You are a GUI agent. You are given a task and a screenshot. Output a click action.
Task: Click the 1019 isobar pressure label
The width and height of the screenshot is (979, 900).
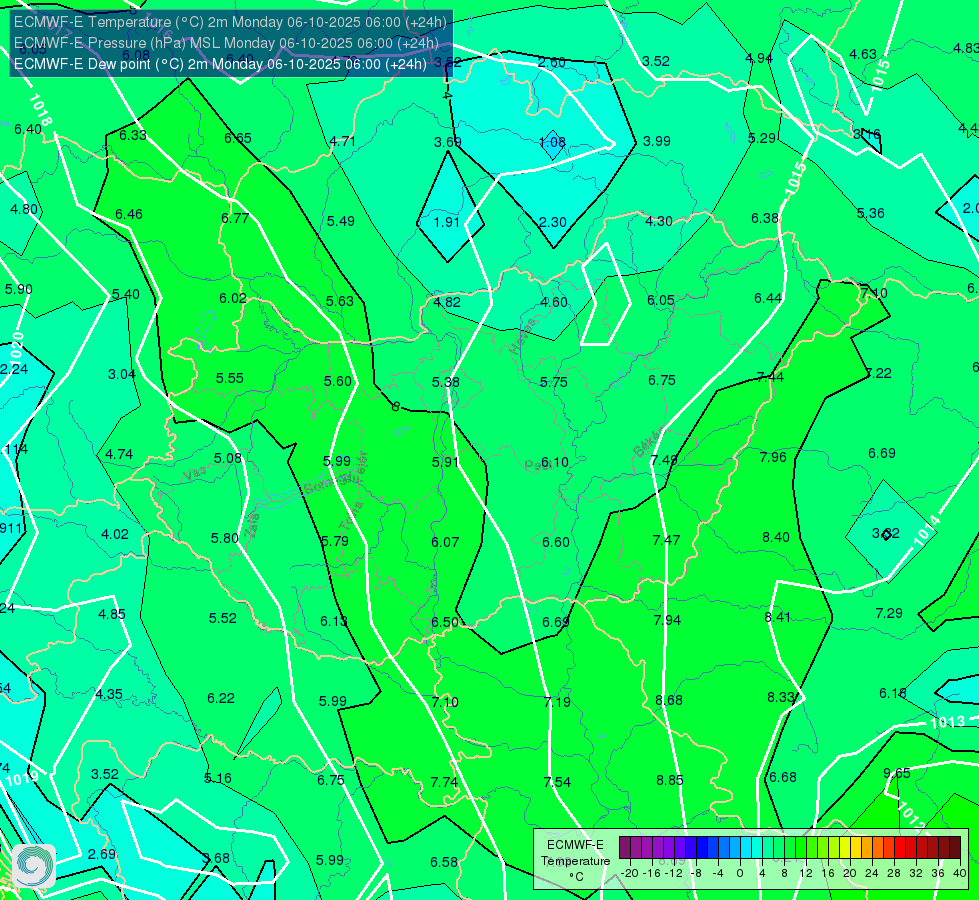pyautogui.click(x=22, y=778)
